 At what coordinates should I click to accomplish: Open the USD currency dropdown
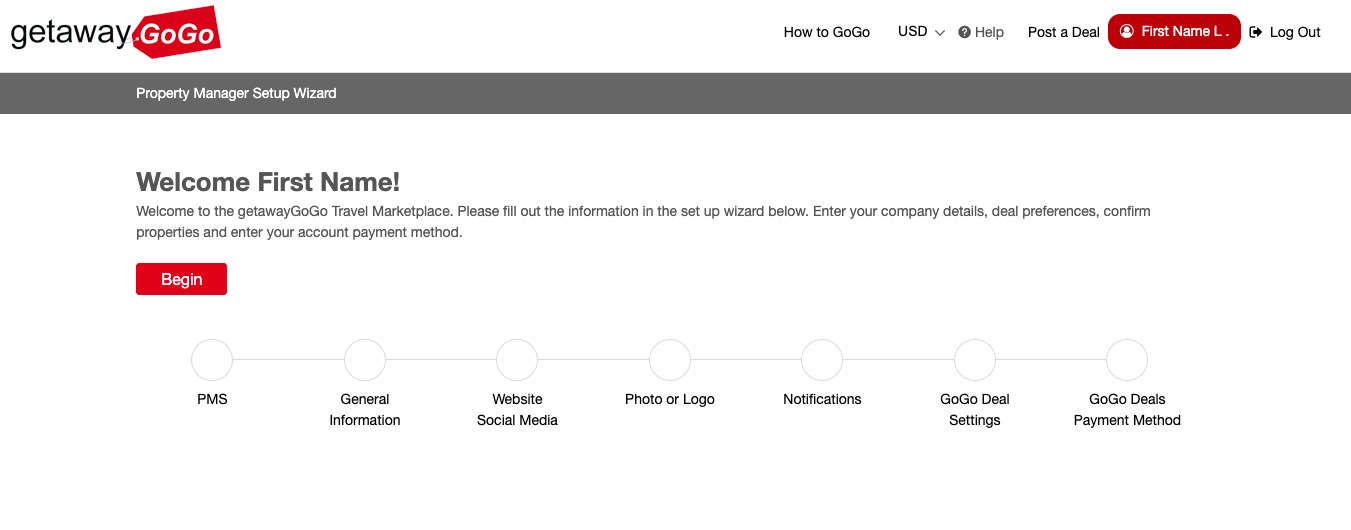click(921, 32)
